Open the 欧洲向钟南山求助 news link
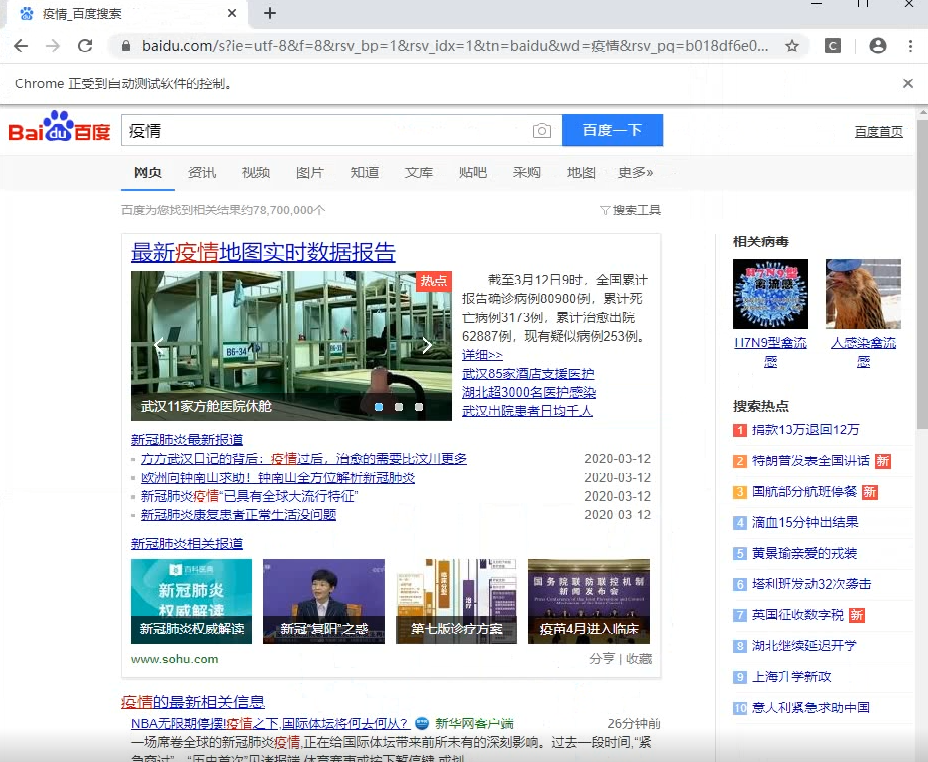Screen dimensions: 928x762 point(278,477)
